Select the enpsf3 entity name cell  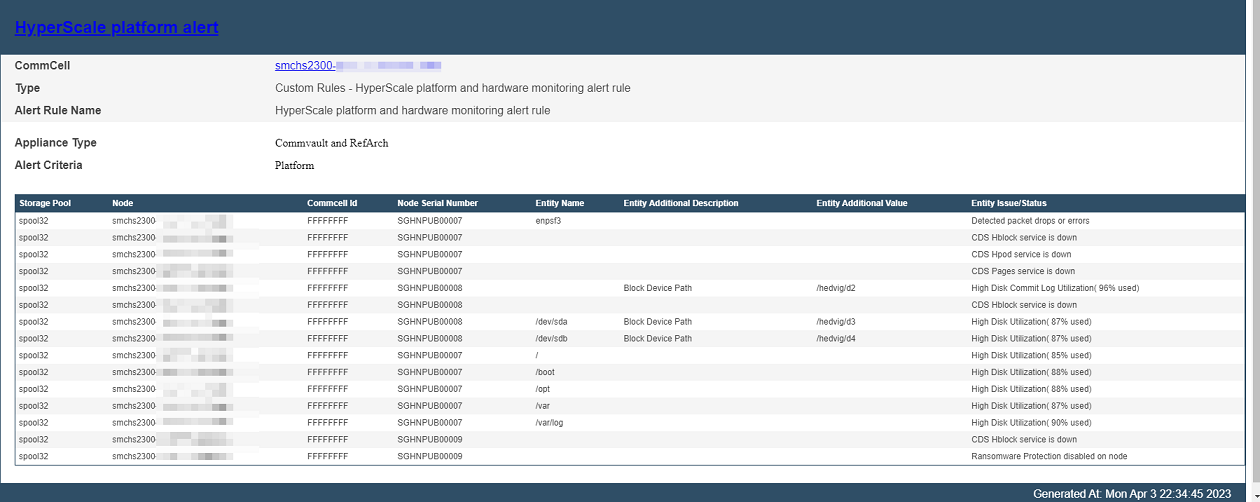click(x=548, y=221)
